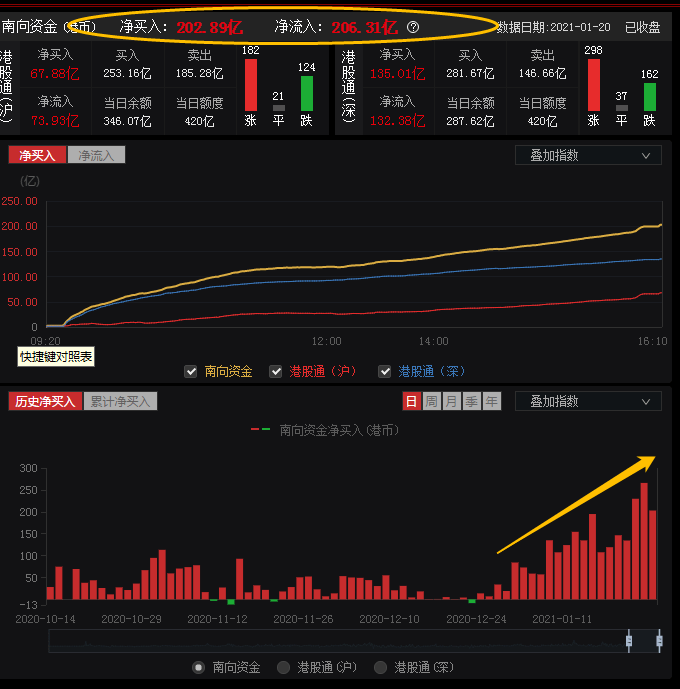Click the 12:00 time axis label
Screen dimensions: 680x689
coord(326,341)
